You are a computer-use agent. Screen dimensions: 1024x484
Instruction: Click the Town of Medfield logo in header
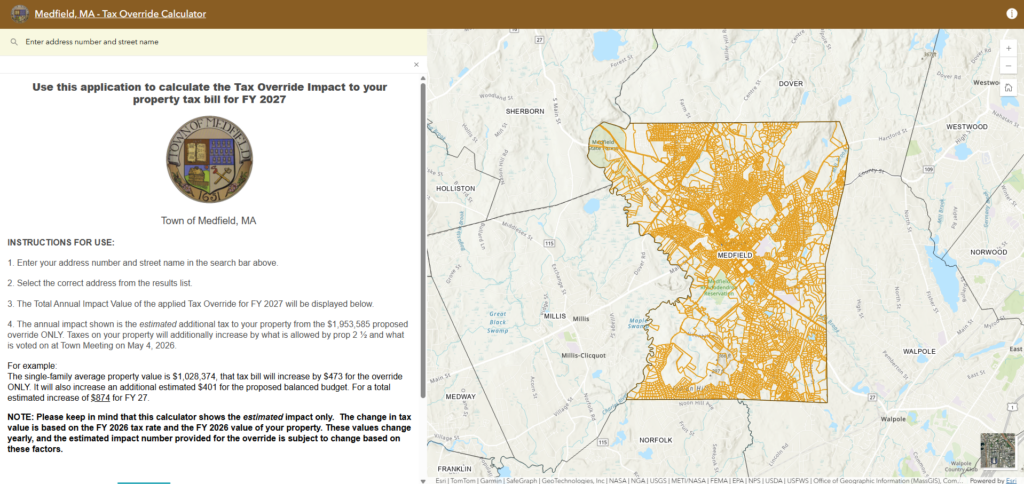pos(17,14)
